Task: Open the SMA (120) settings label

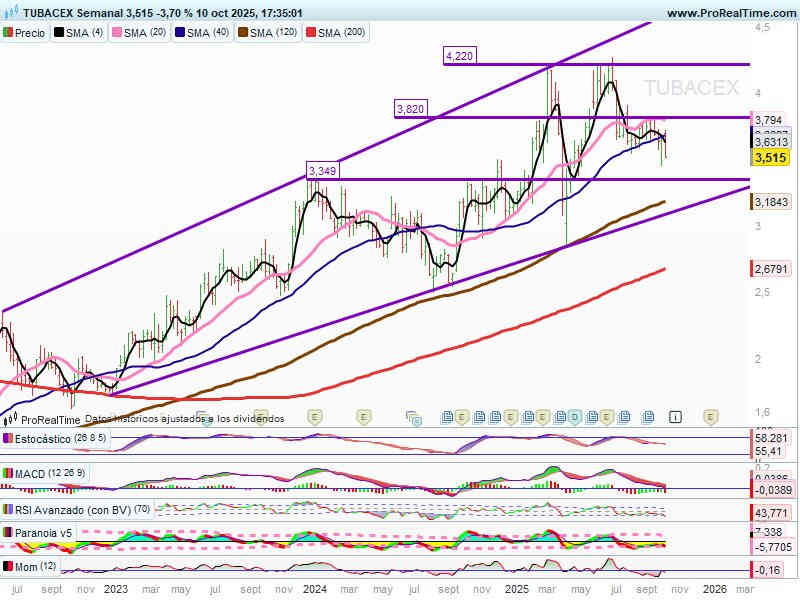Action: [x=272, y=33]
